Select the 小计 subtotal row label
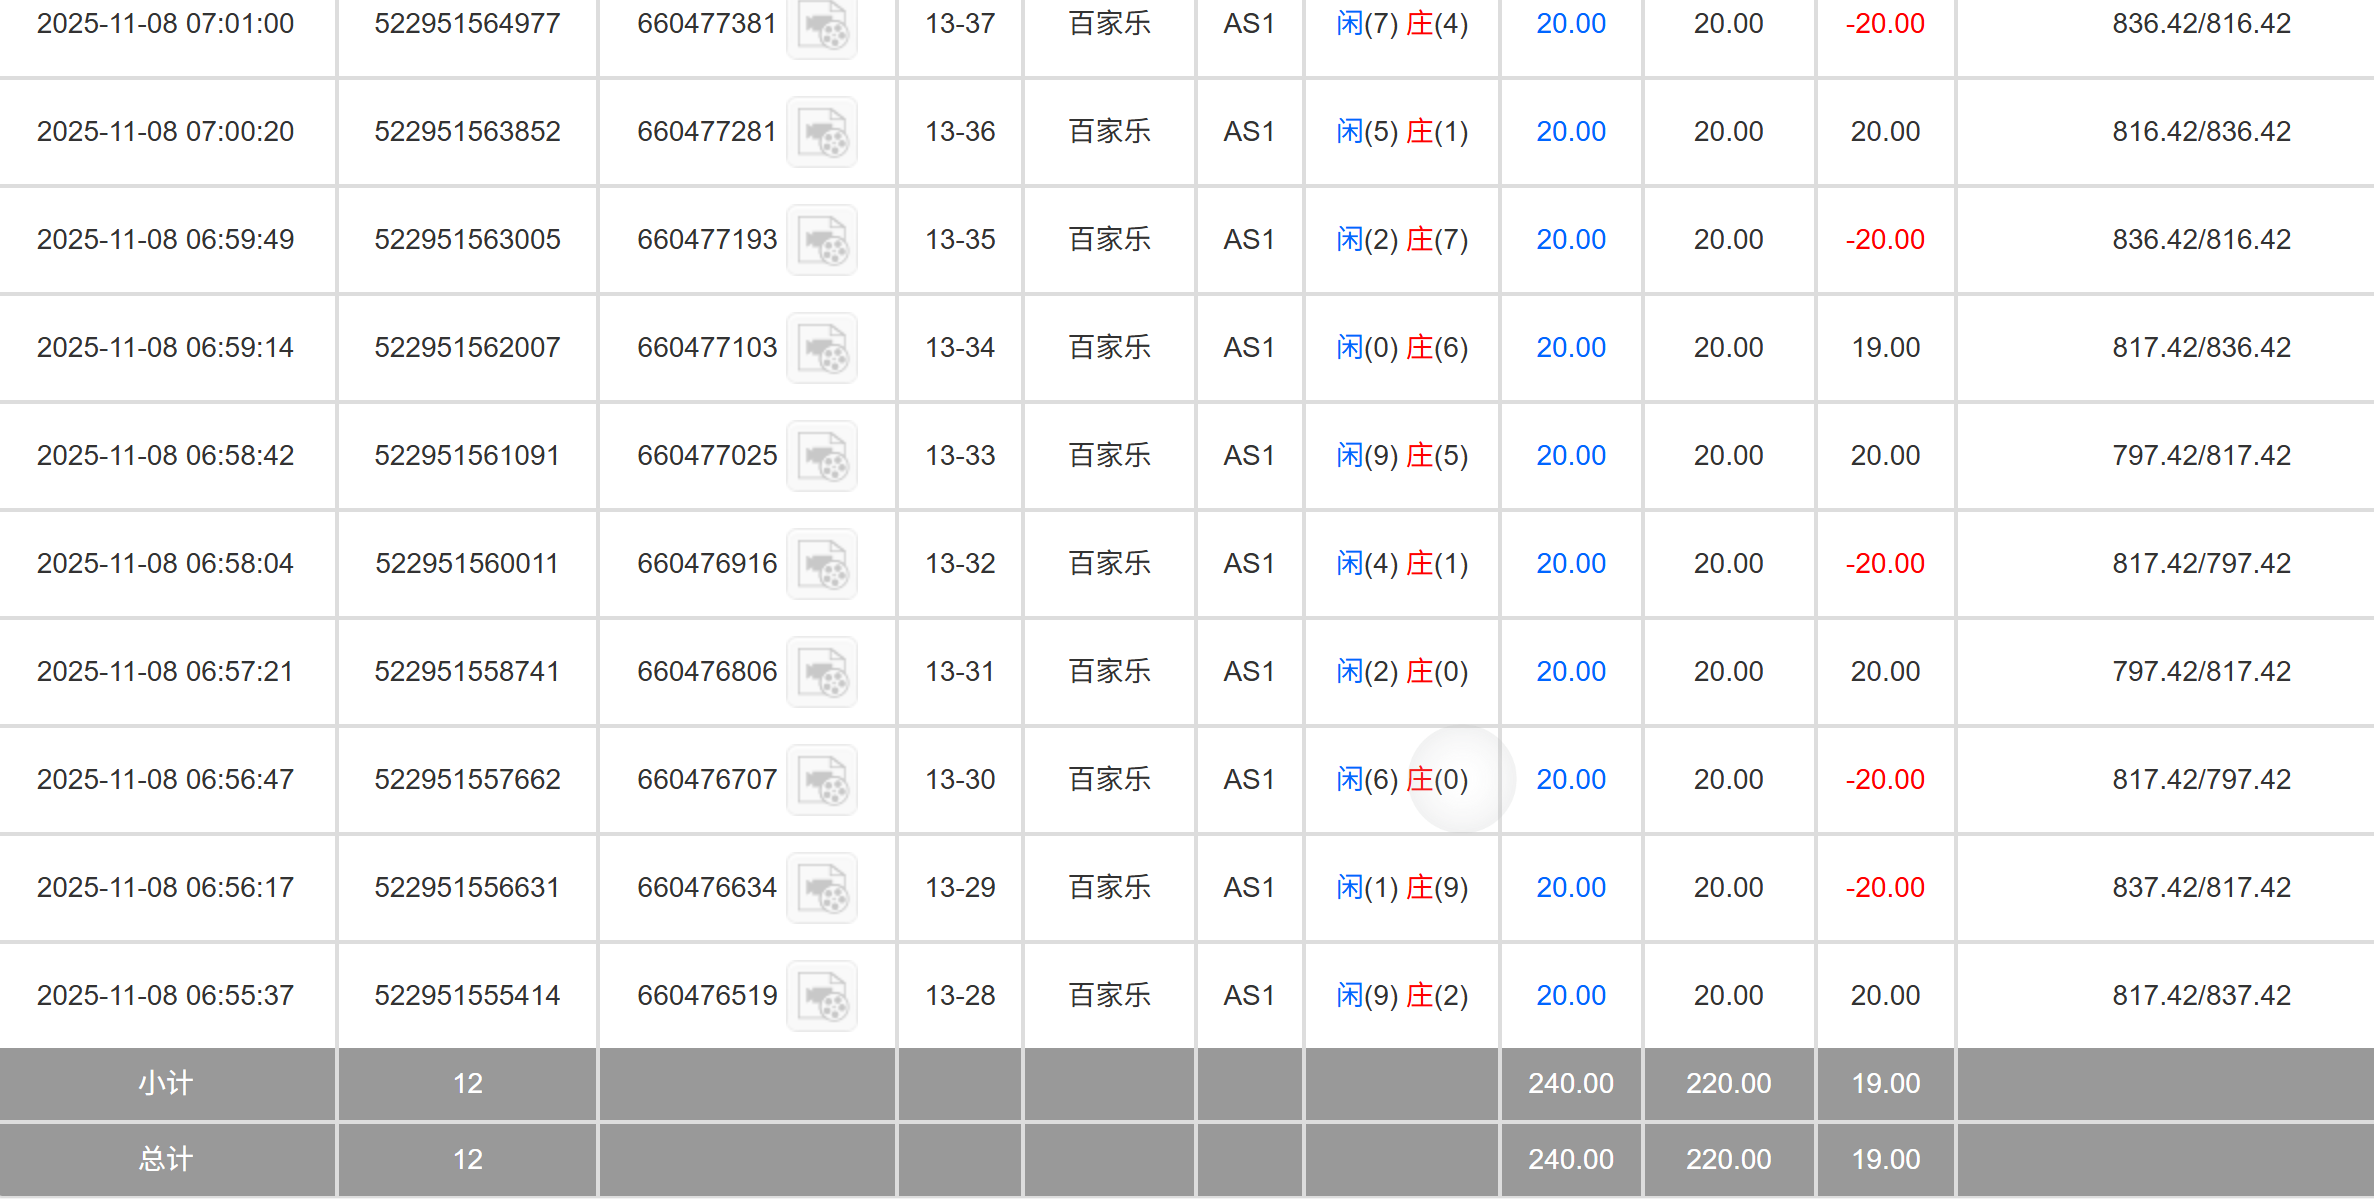 (166, 1084)
